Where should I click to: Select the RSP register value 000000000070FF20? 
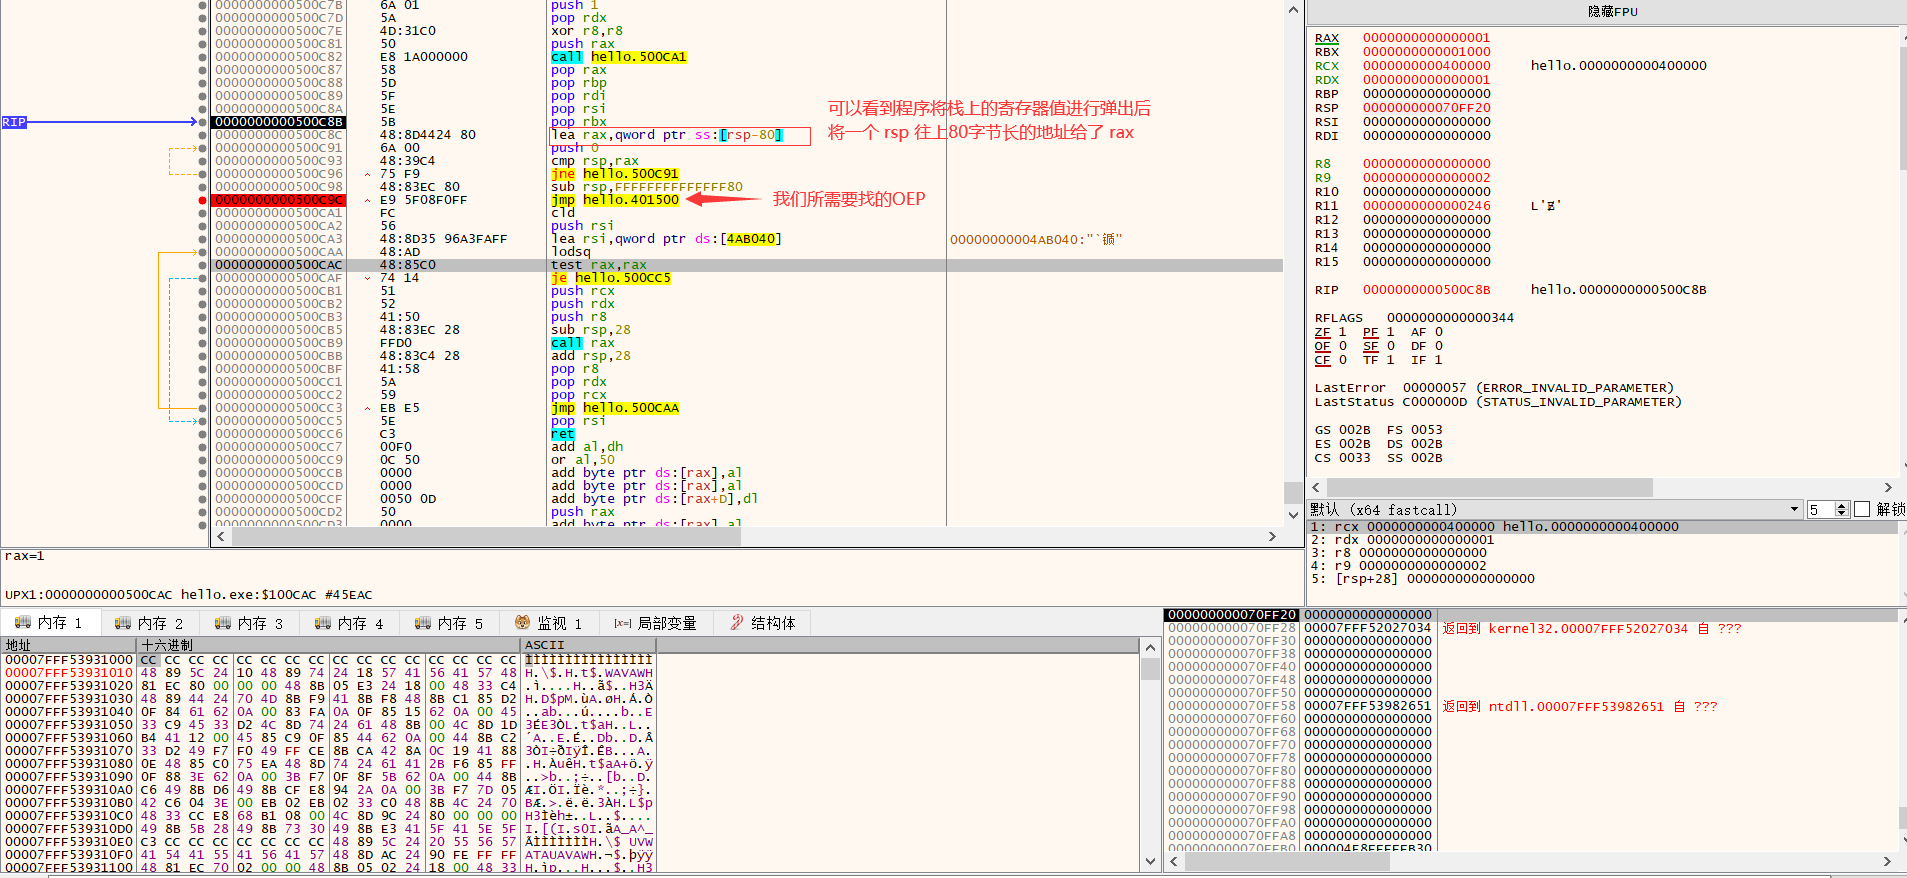tap(1426, 108)
